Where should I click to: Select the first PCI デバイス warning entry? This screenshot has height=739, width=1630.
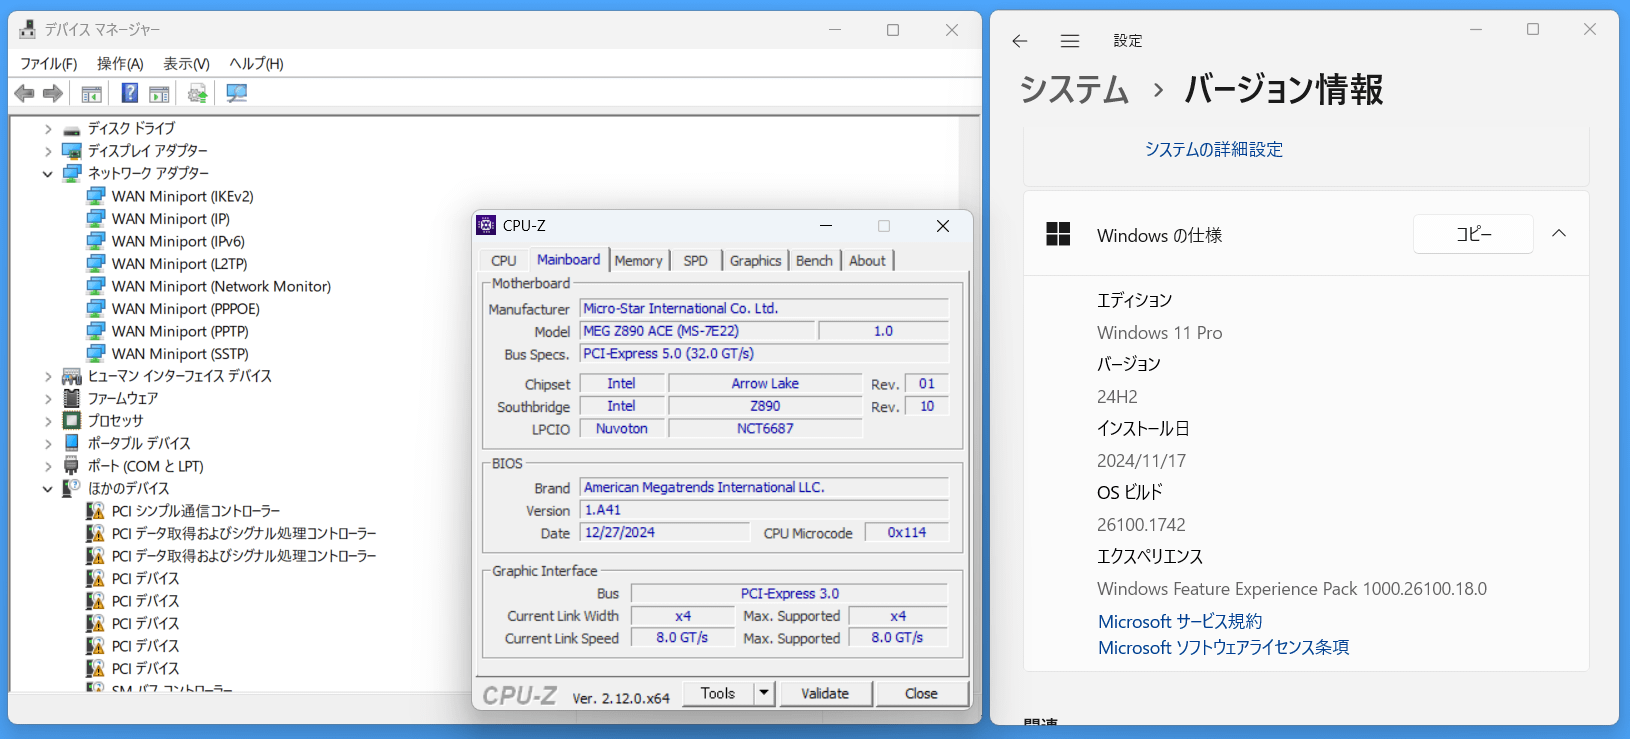point(145,578)
